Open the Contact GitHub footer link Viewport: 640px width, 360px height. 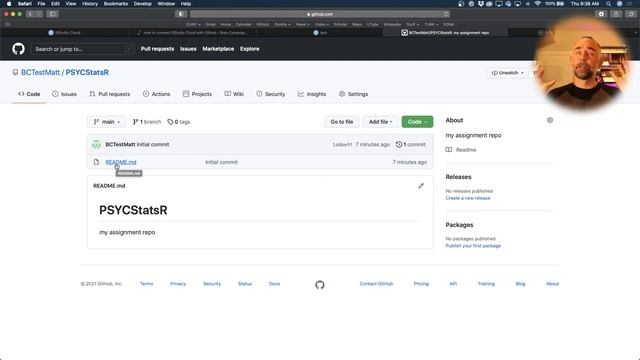(x=376, y=284)
